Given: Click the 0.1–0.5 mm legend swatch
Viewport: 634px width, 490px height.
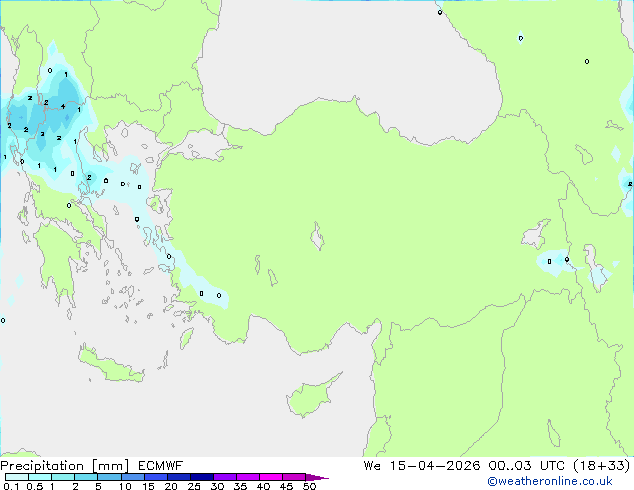Looking at the screenshot, I should tap(17, 477).
